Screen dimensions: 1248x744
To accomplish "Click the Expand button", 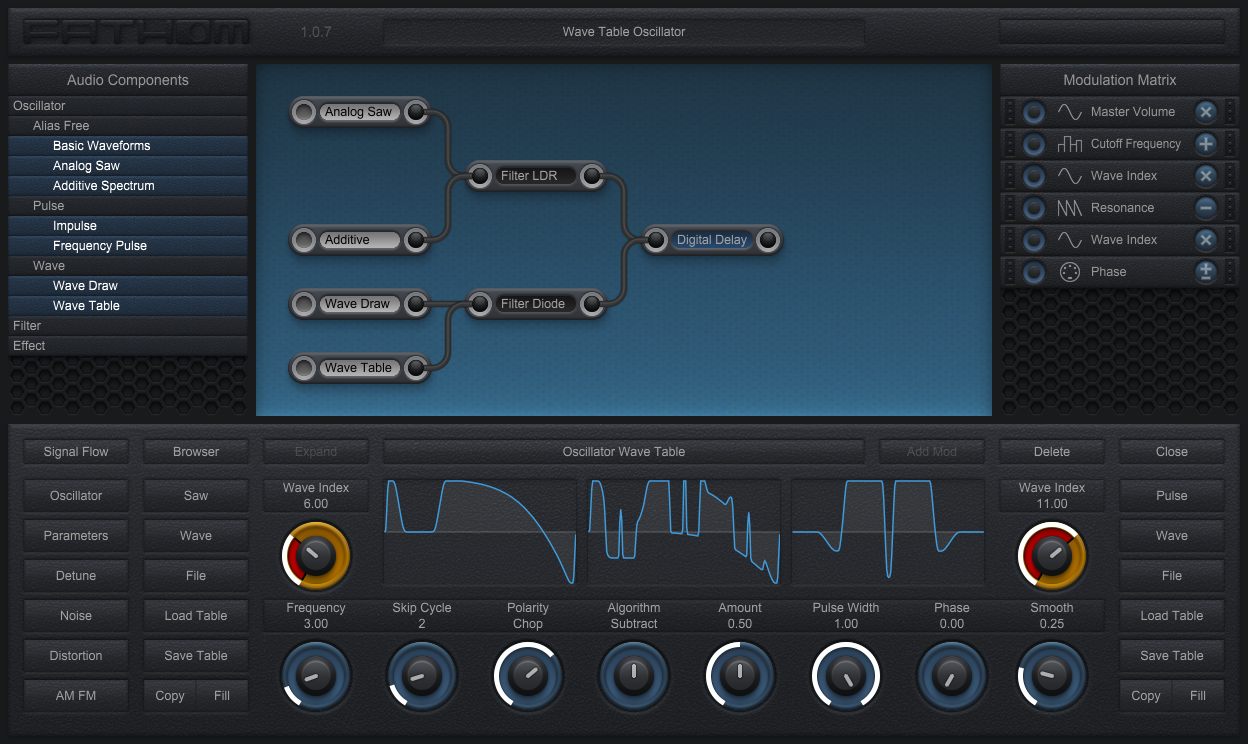I will pyautogui.click(x=316, y=452).
